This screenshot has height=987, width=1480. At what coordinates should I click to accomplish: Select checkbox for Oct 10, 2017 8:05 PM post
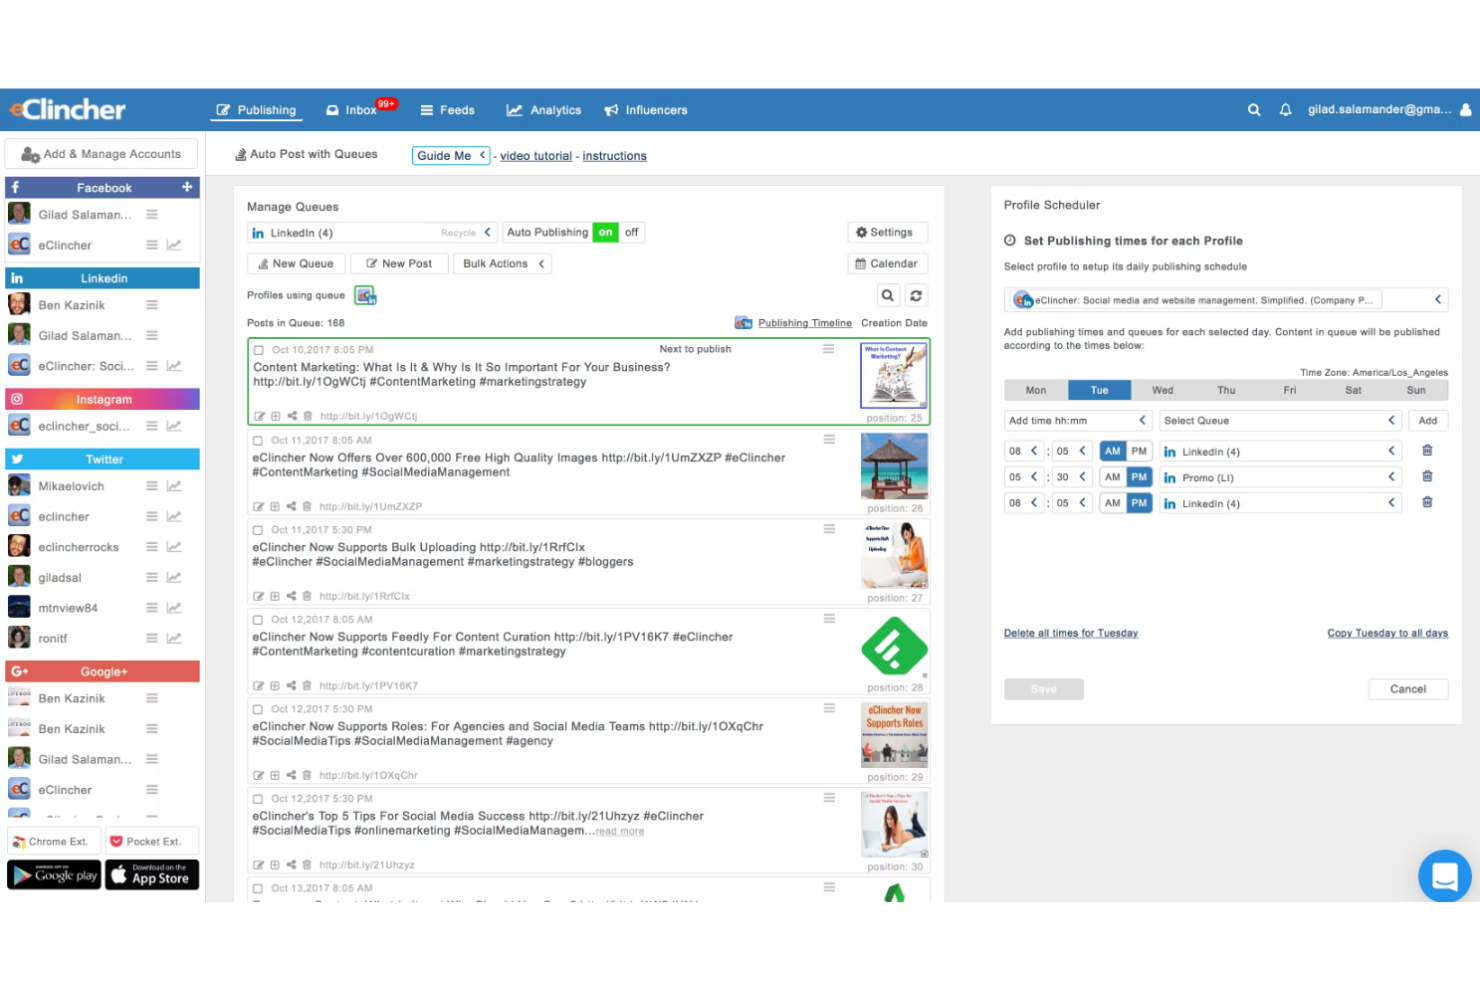tap(259, 350)
